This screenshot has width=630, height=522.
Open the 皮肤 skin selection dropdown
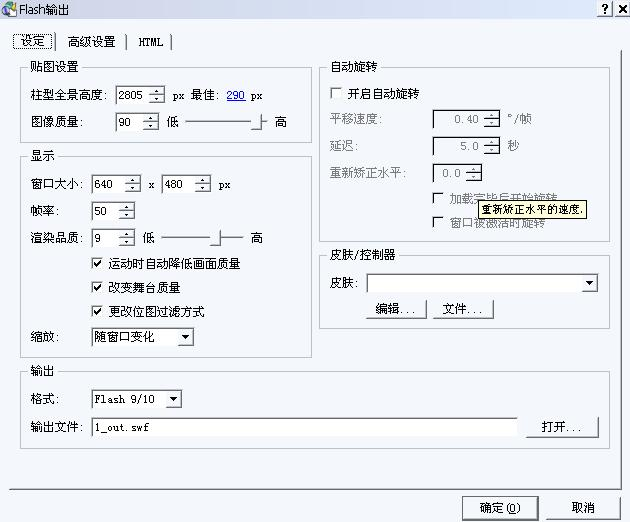pos(589,284)
